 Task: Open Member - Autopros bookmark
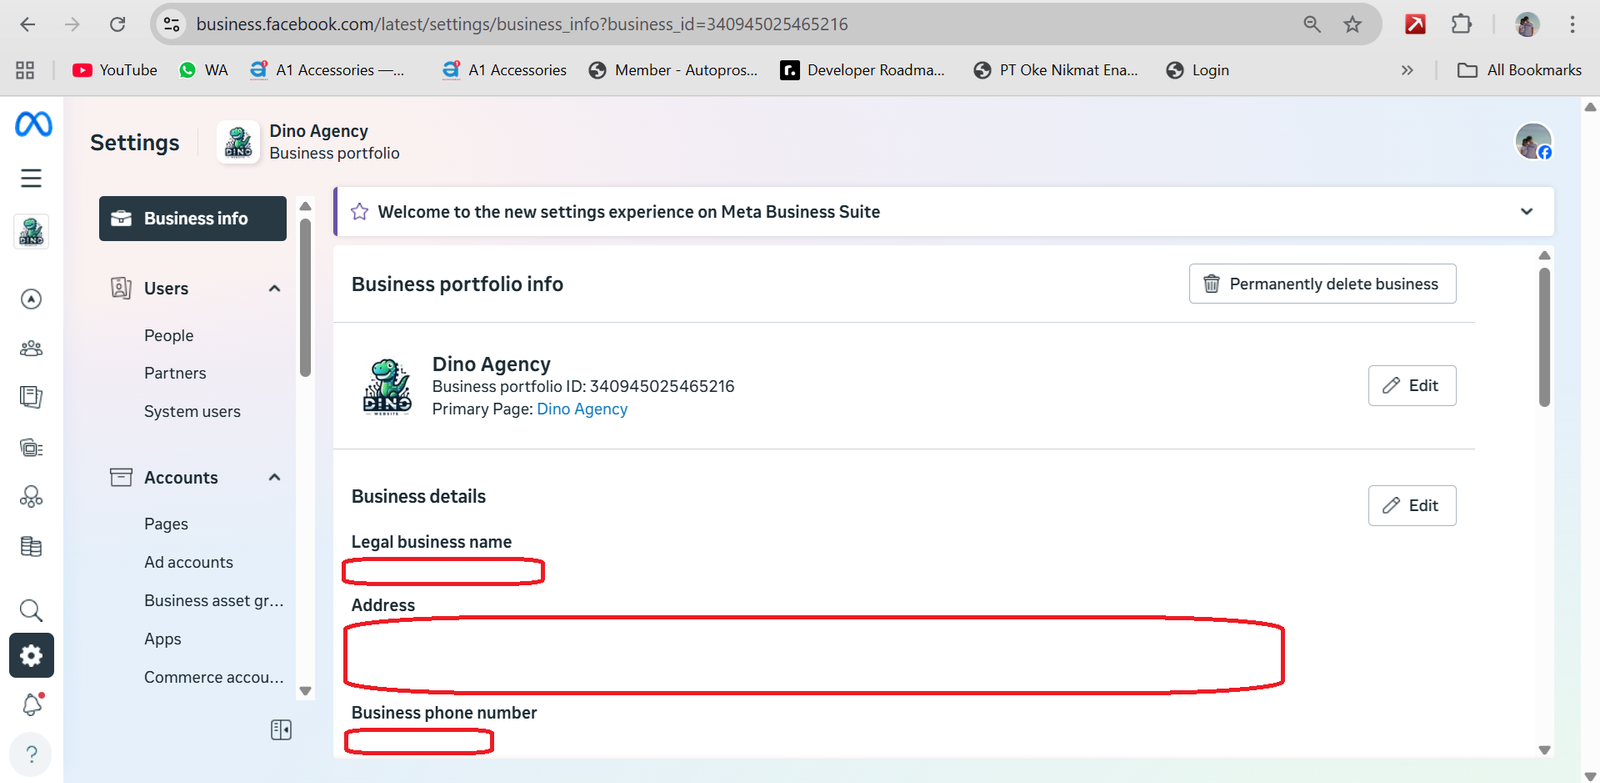tap(673, 70)
